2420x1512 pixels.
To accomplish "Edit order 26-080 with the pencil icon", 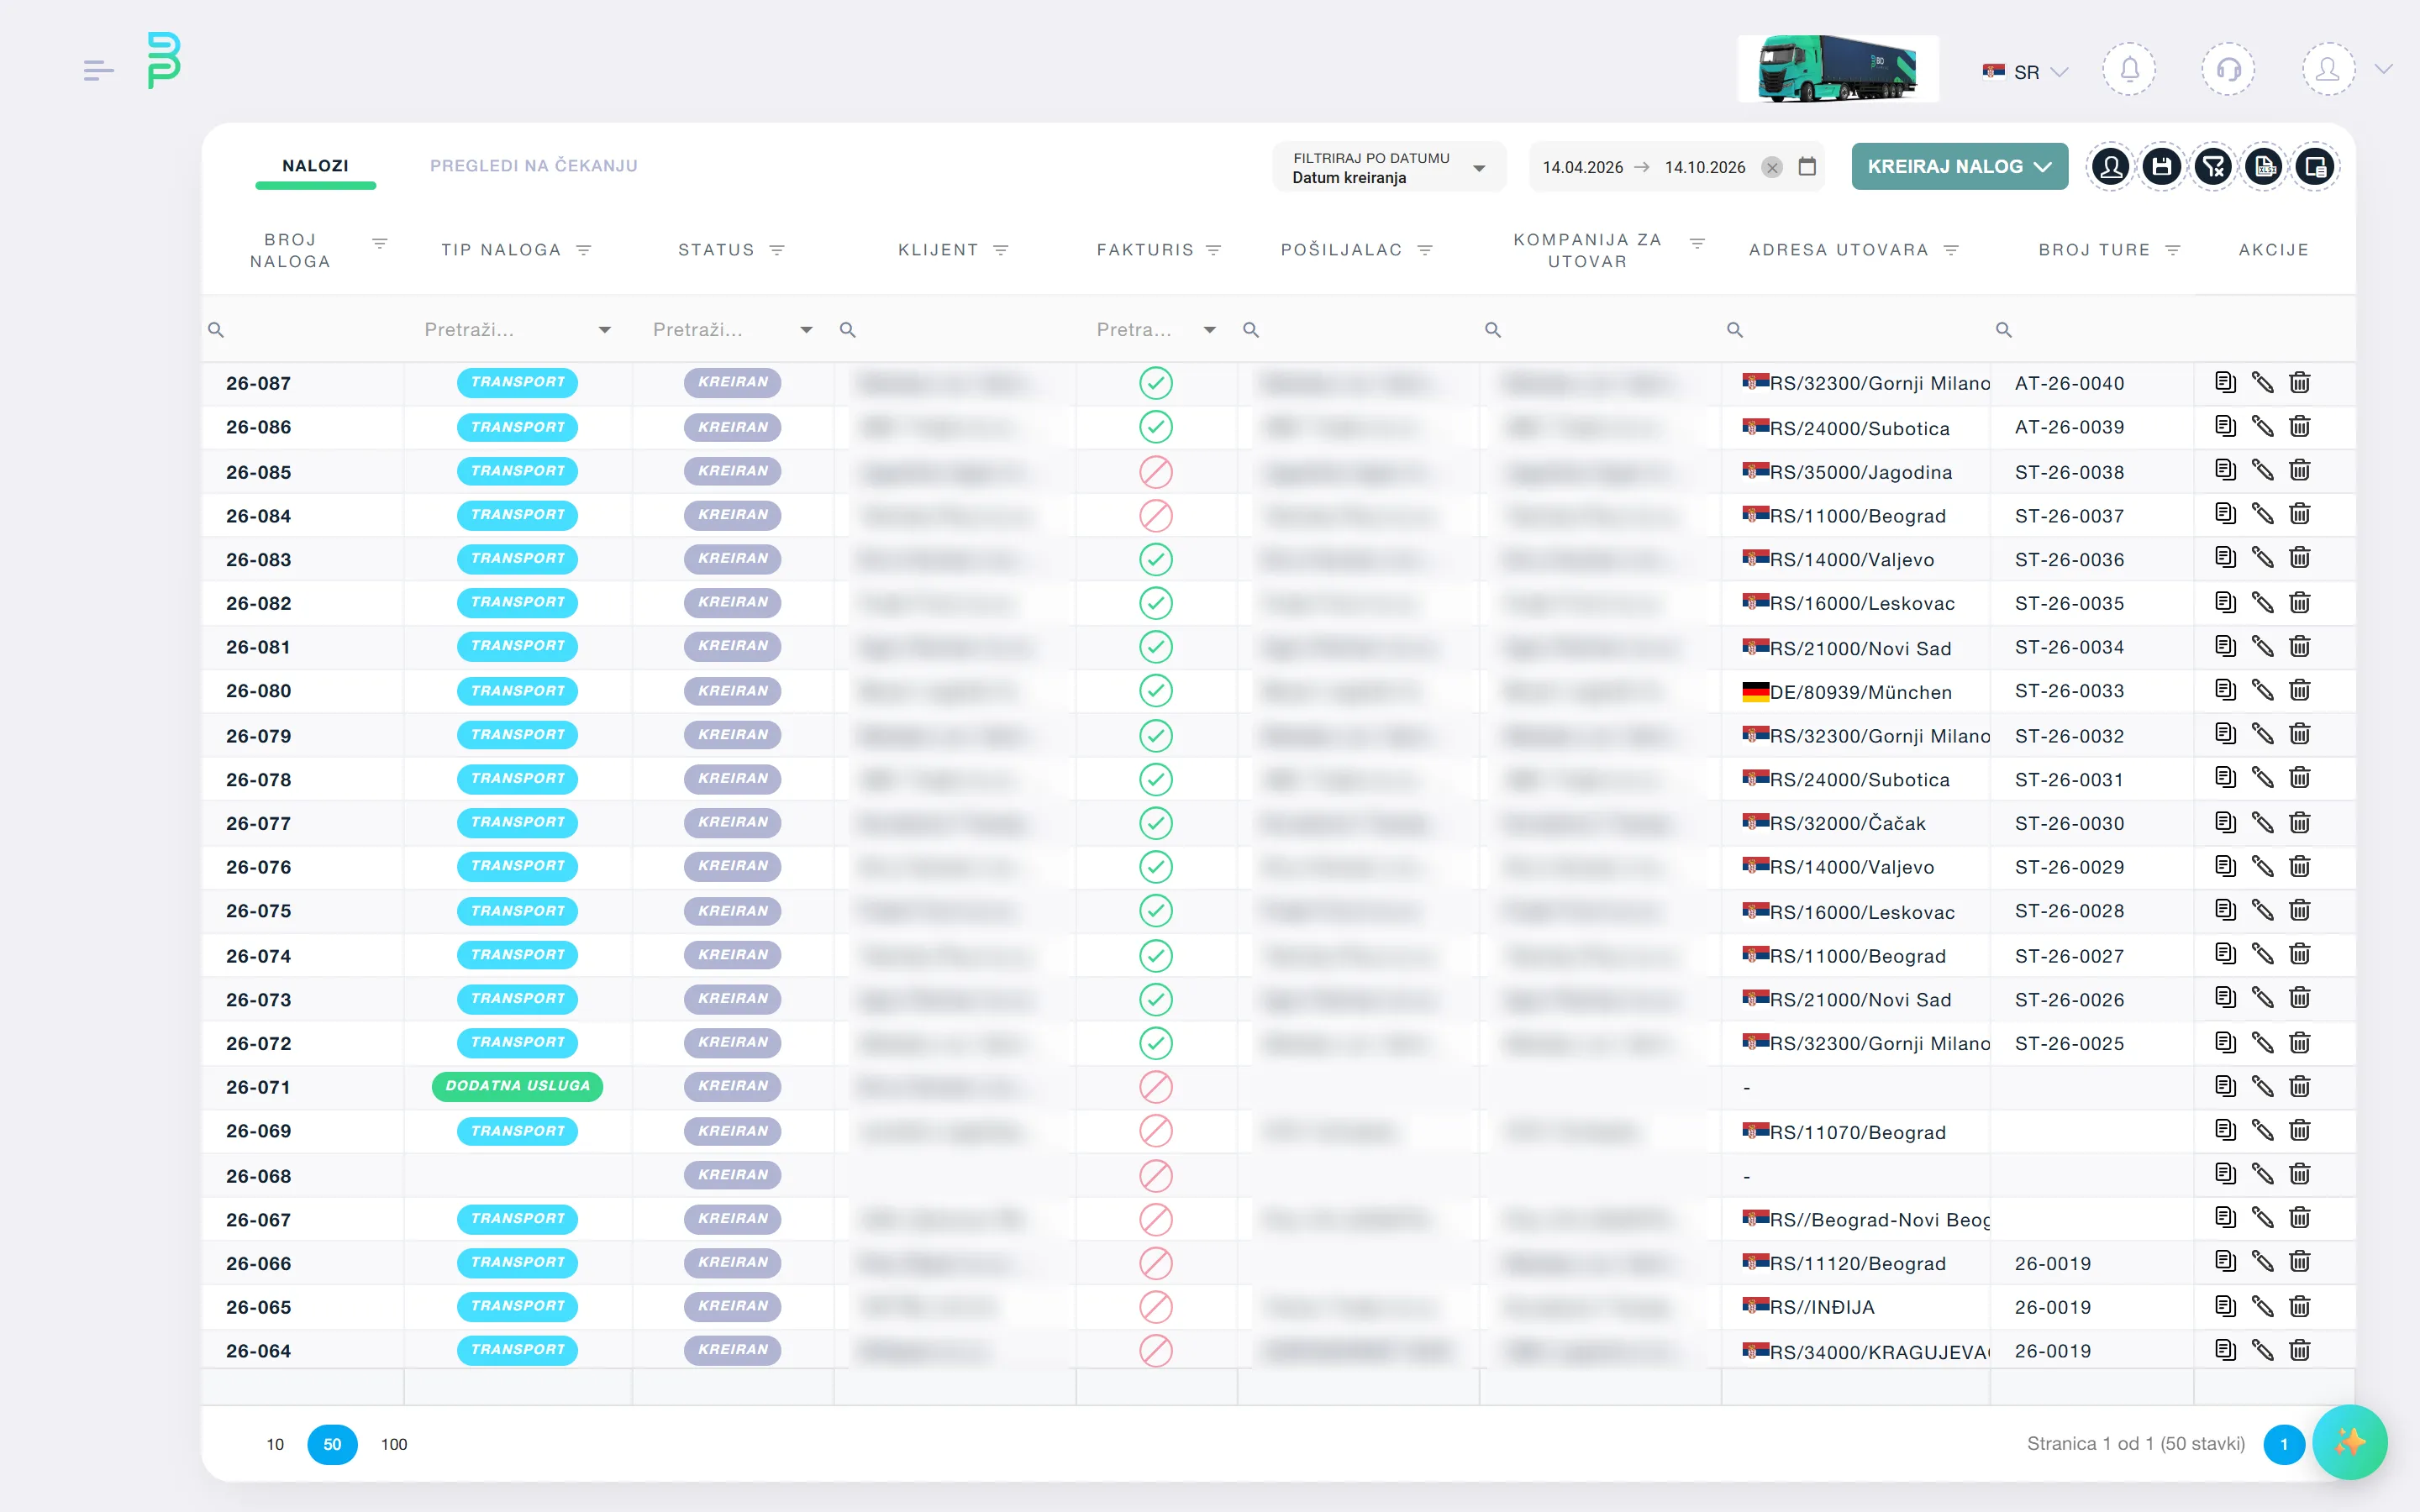I will (2262, 690).
